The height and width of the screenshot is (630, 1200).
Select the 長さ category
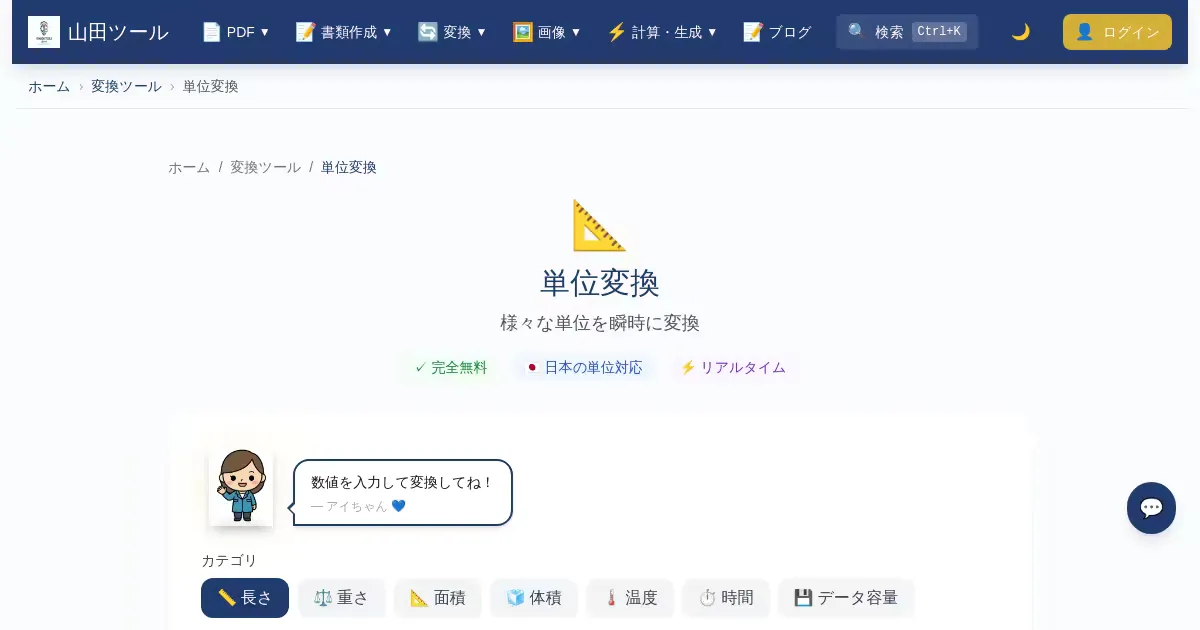pos(245,598)
